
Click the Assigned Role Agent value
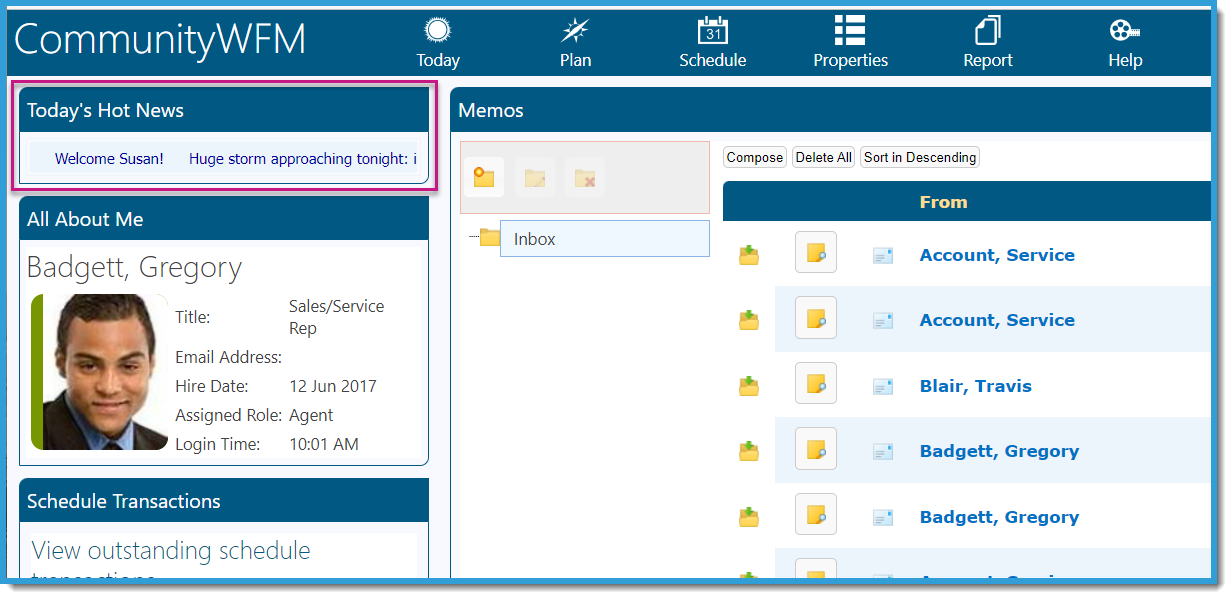click(311, 415)
